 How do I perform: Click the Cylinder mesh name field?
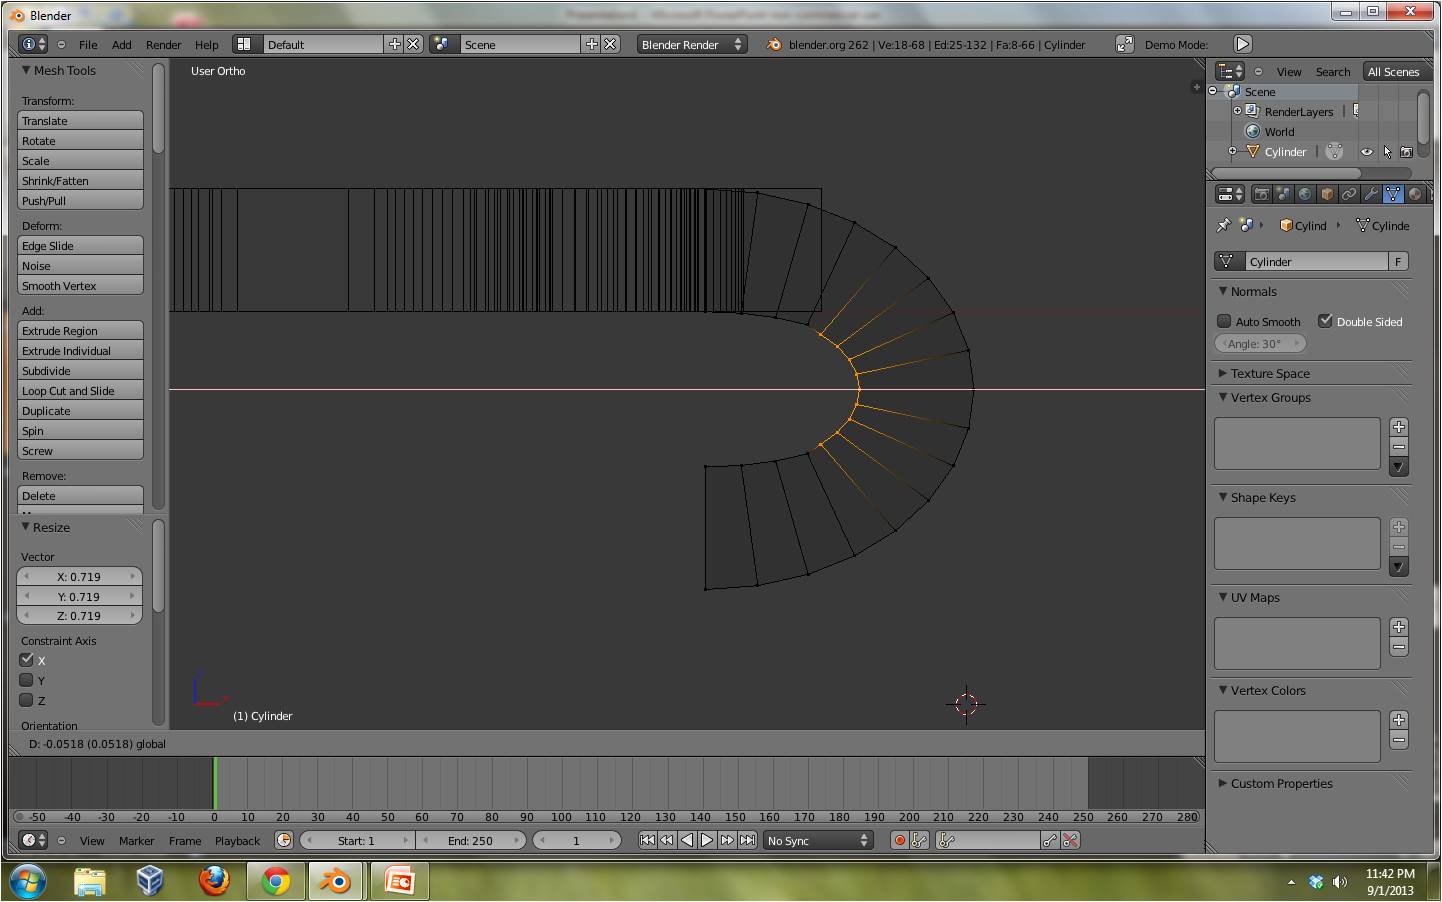[x=1314, y=261]
